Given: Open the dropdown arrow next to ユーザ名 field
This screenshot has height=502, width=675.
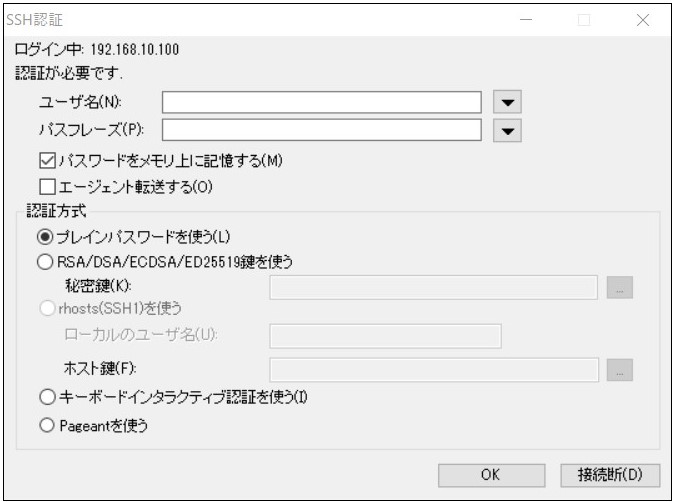Looking at the screenshot, I should pyautogui.click(x=507, y=102).
